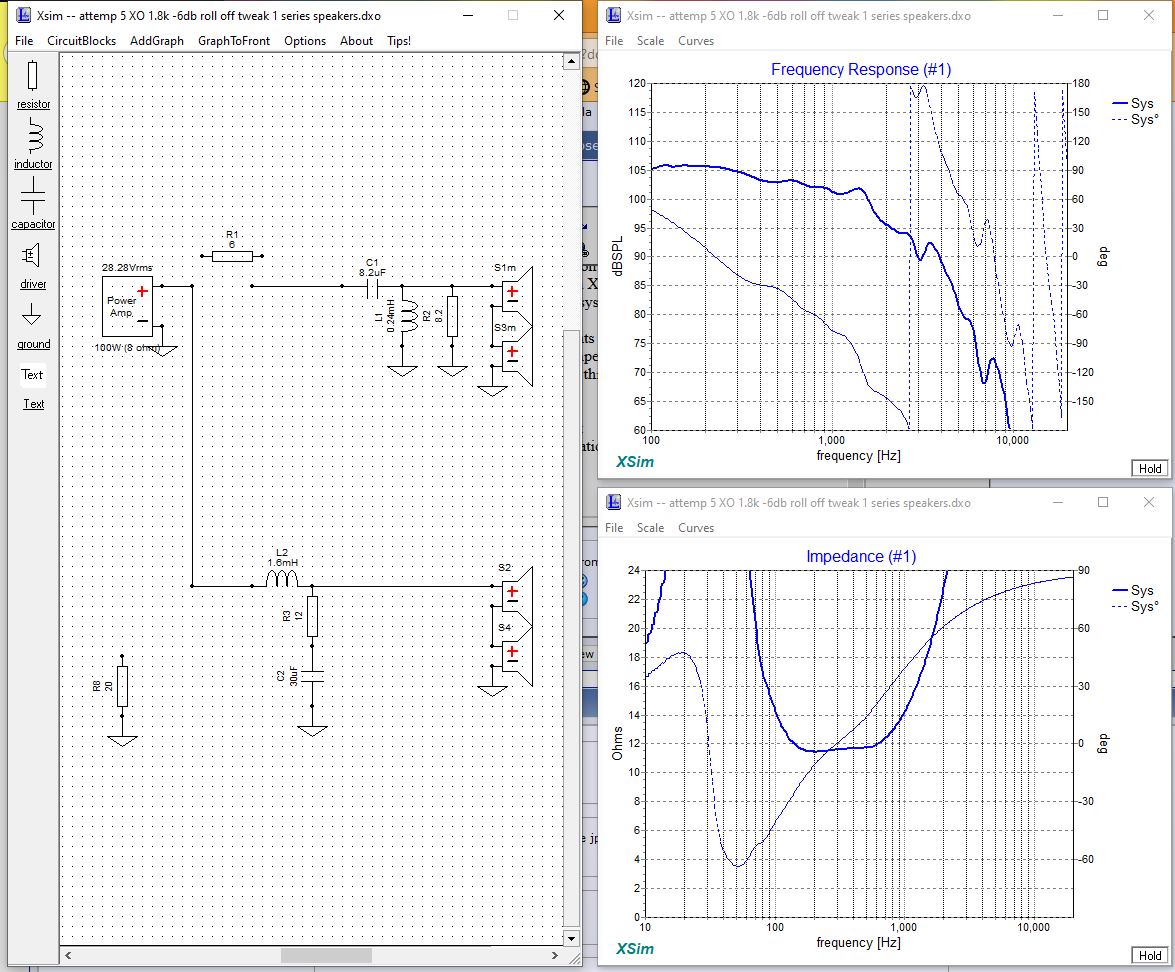Select the ground component tool

click(33, 325)
